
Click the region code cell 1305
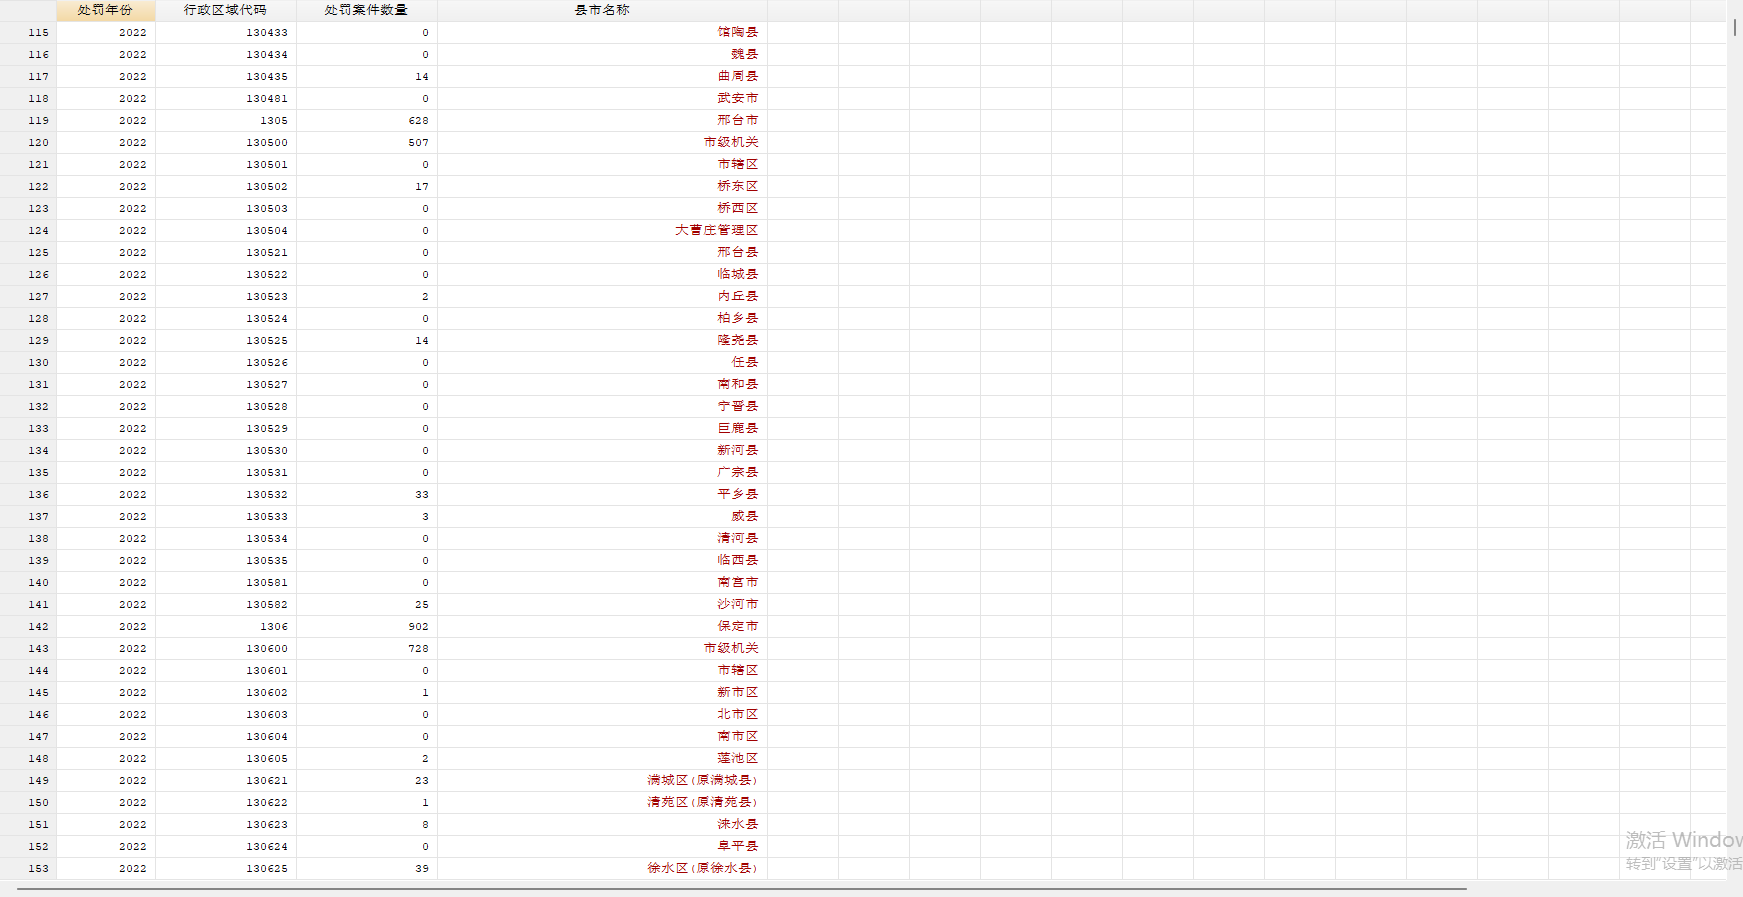point(226,121)
